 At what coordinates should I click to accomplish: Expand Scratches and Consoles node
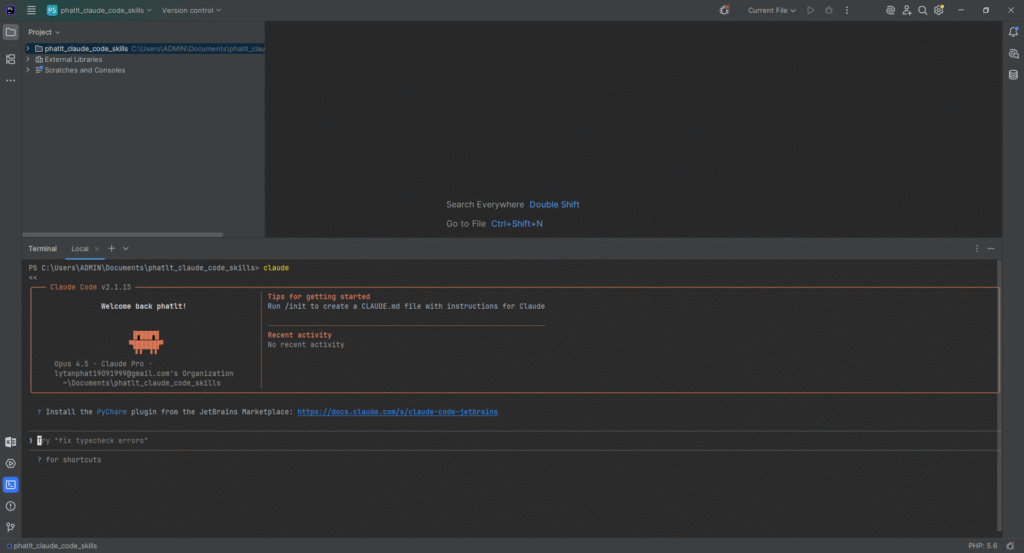tap(28, 70)
